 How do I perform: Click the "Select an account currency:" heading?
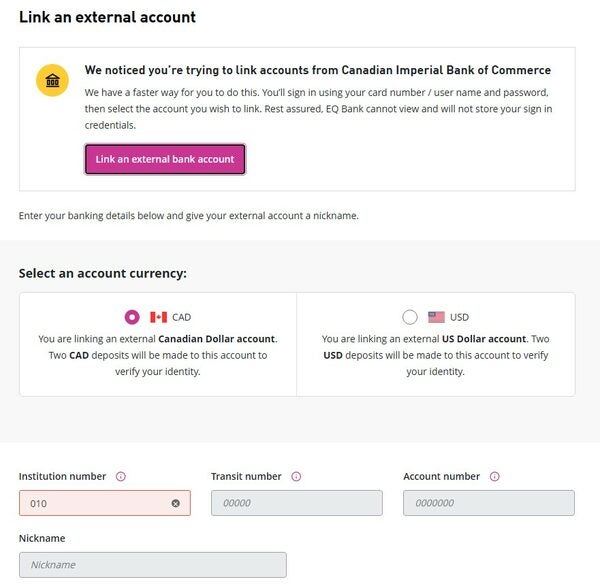(103, 273)
